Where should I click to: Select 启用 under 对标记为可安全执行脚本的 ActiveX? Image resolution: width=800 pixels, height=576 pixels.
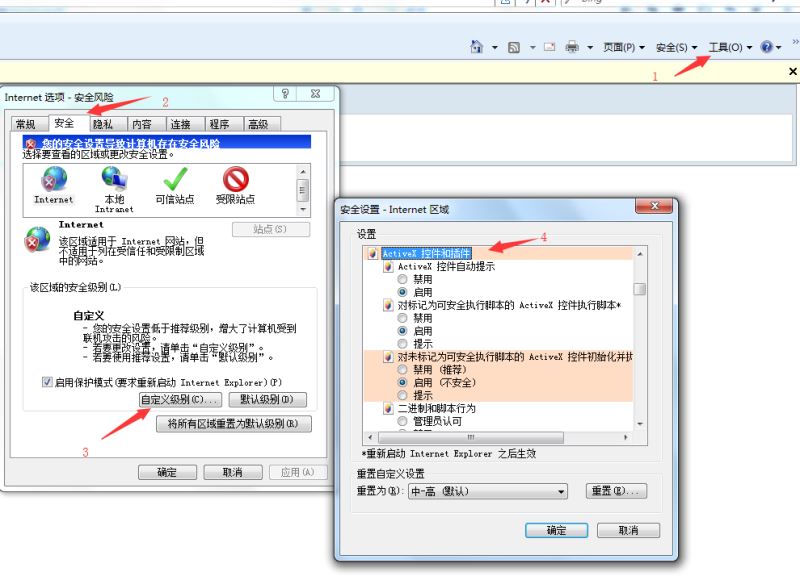point(403,331)
